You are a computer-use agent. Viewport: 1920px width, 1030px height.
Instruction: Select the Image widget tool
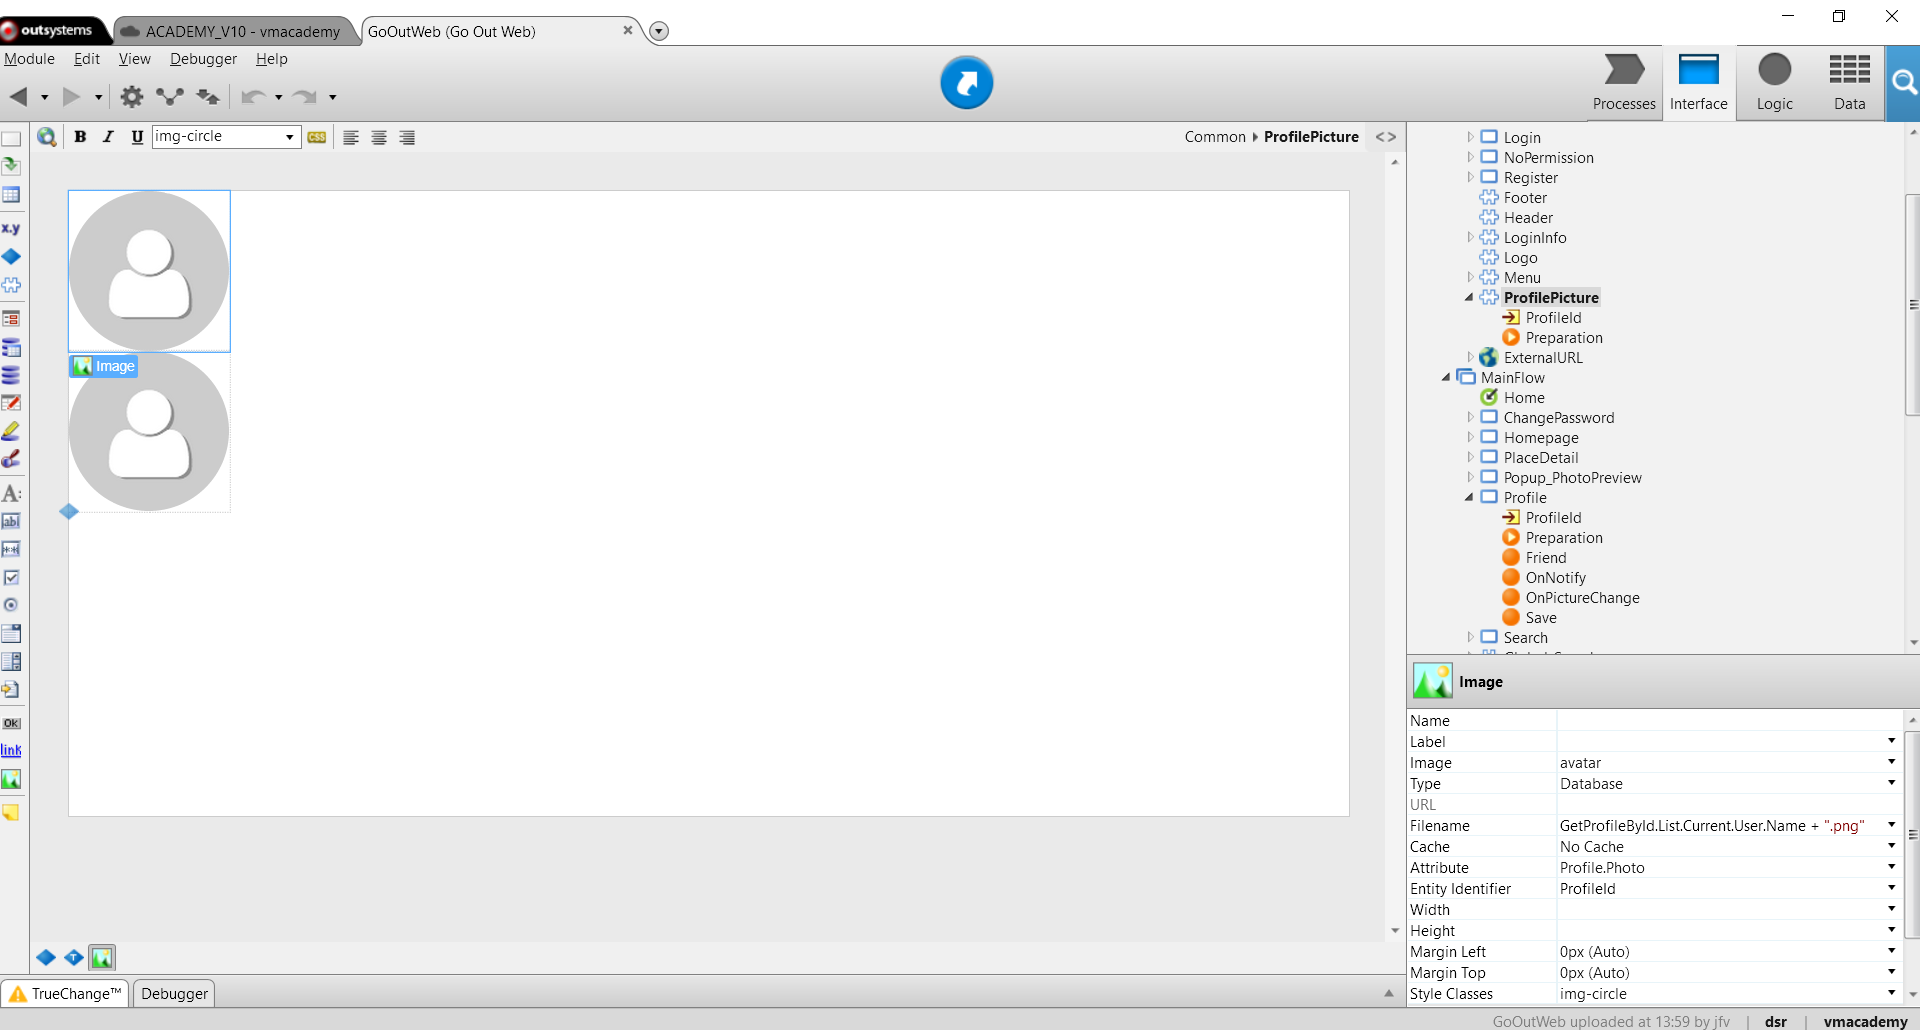(12, 779)
